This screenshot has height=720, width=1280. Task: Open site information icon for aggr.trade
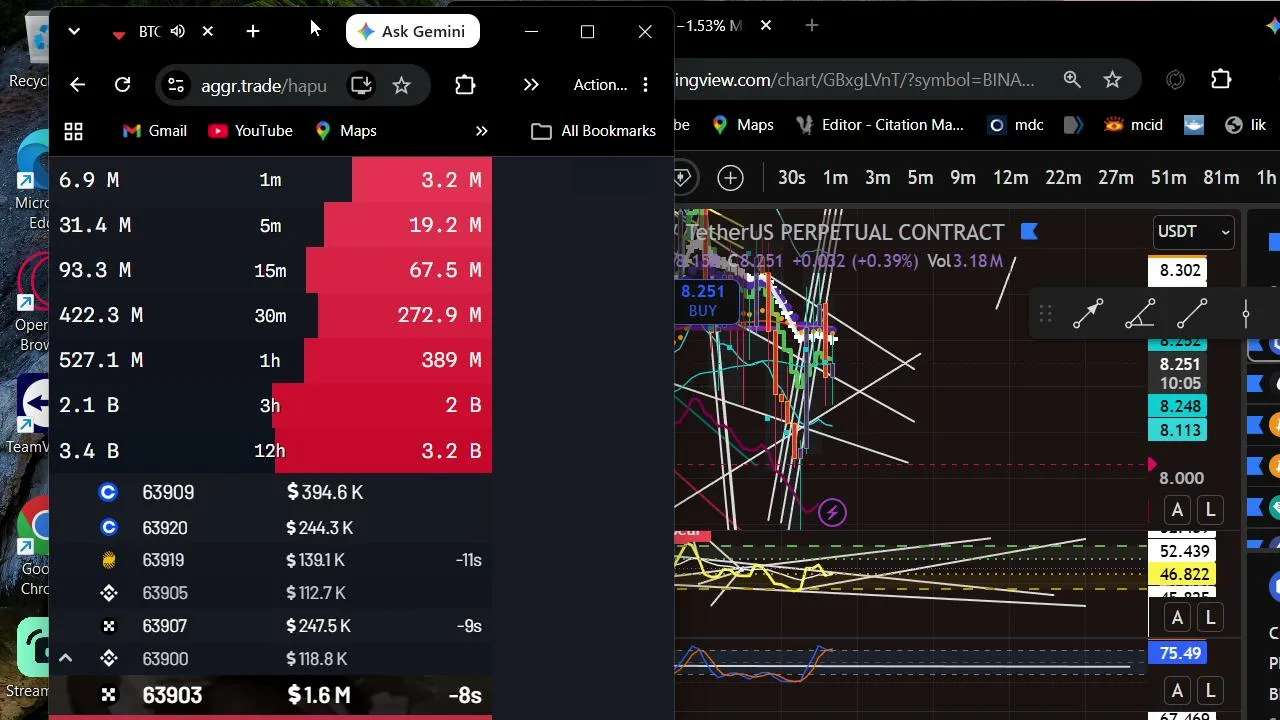click(x=176, y=85)
